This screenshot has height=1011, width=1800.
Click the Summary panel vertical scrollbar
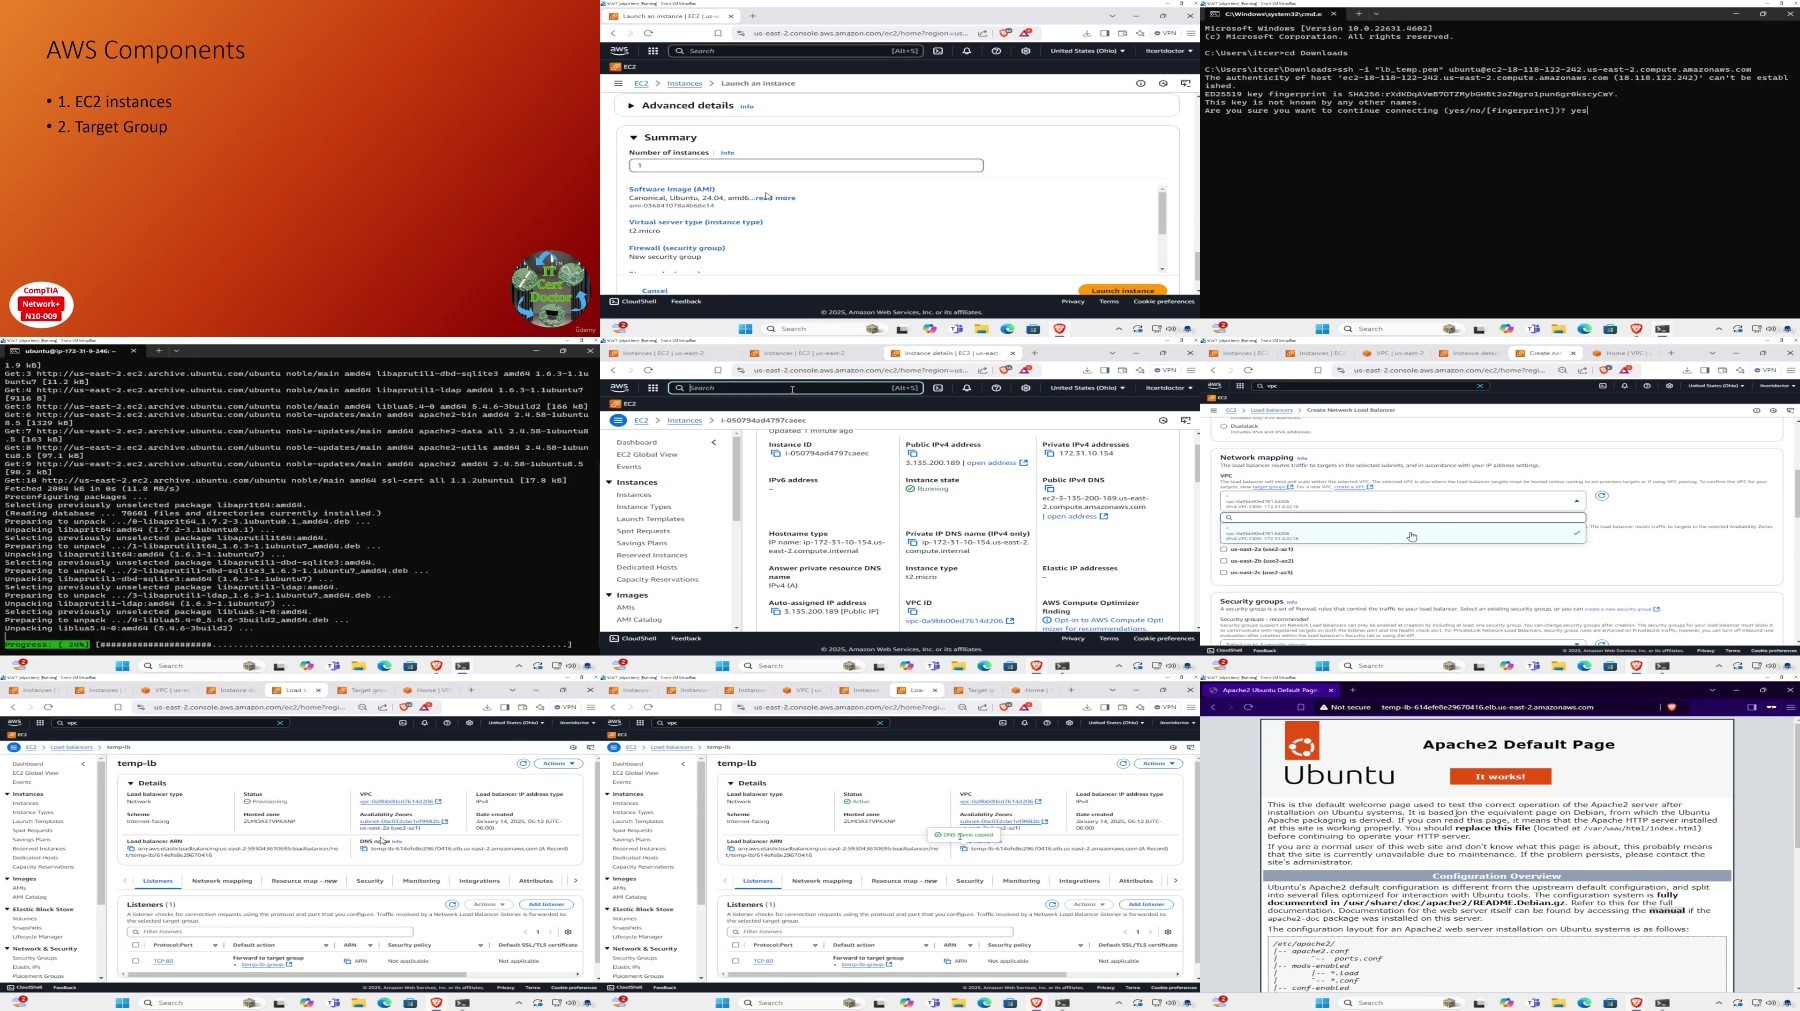tap(1162, 213)
